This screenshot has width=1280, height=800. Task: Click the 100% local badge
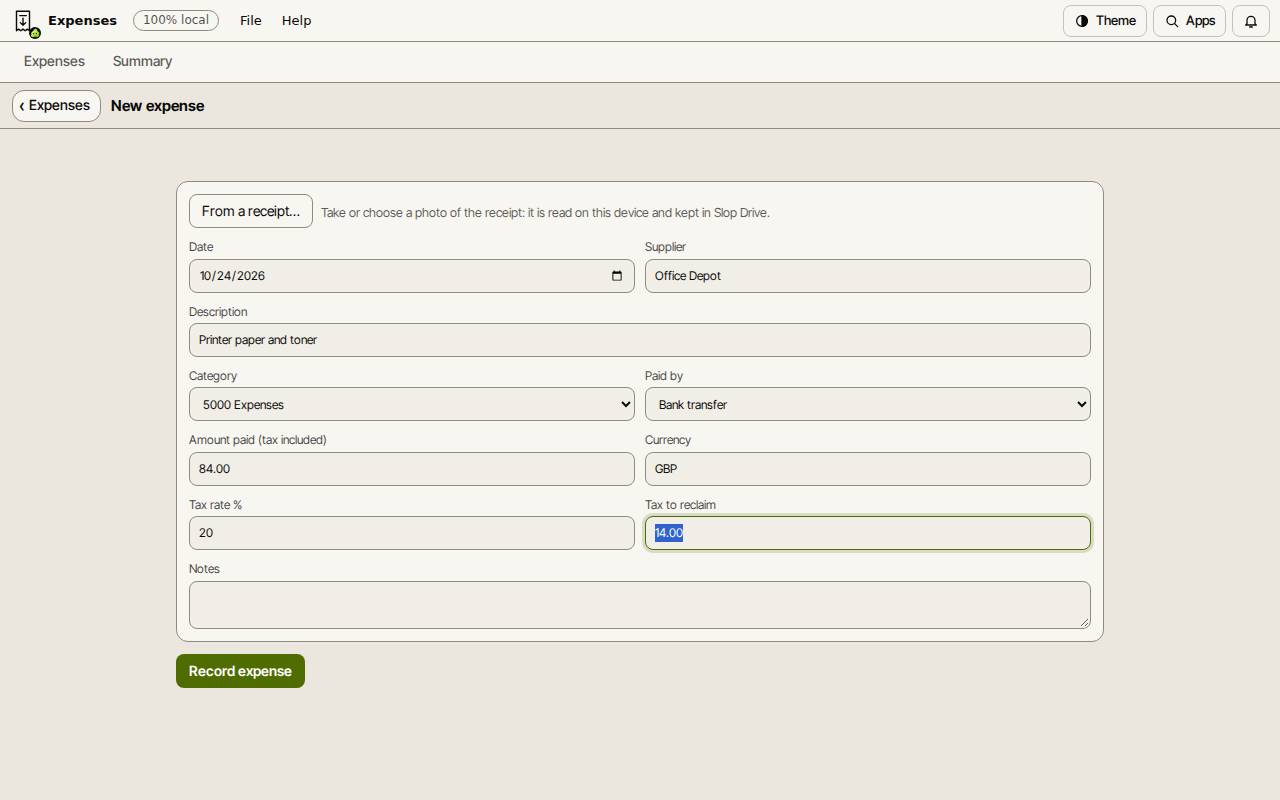[176, 20]
